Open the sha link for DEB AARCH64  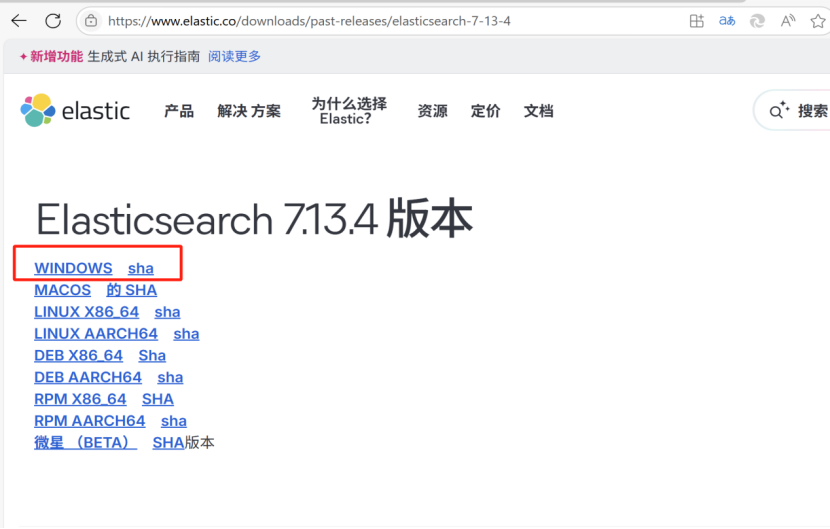pos(170,377)
